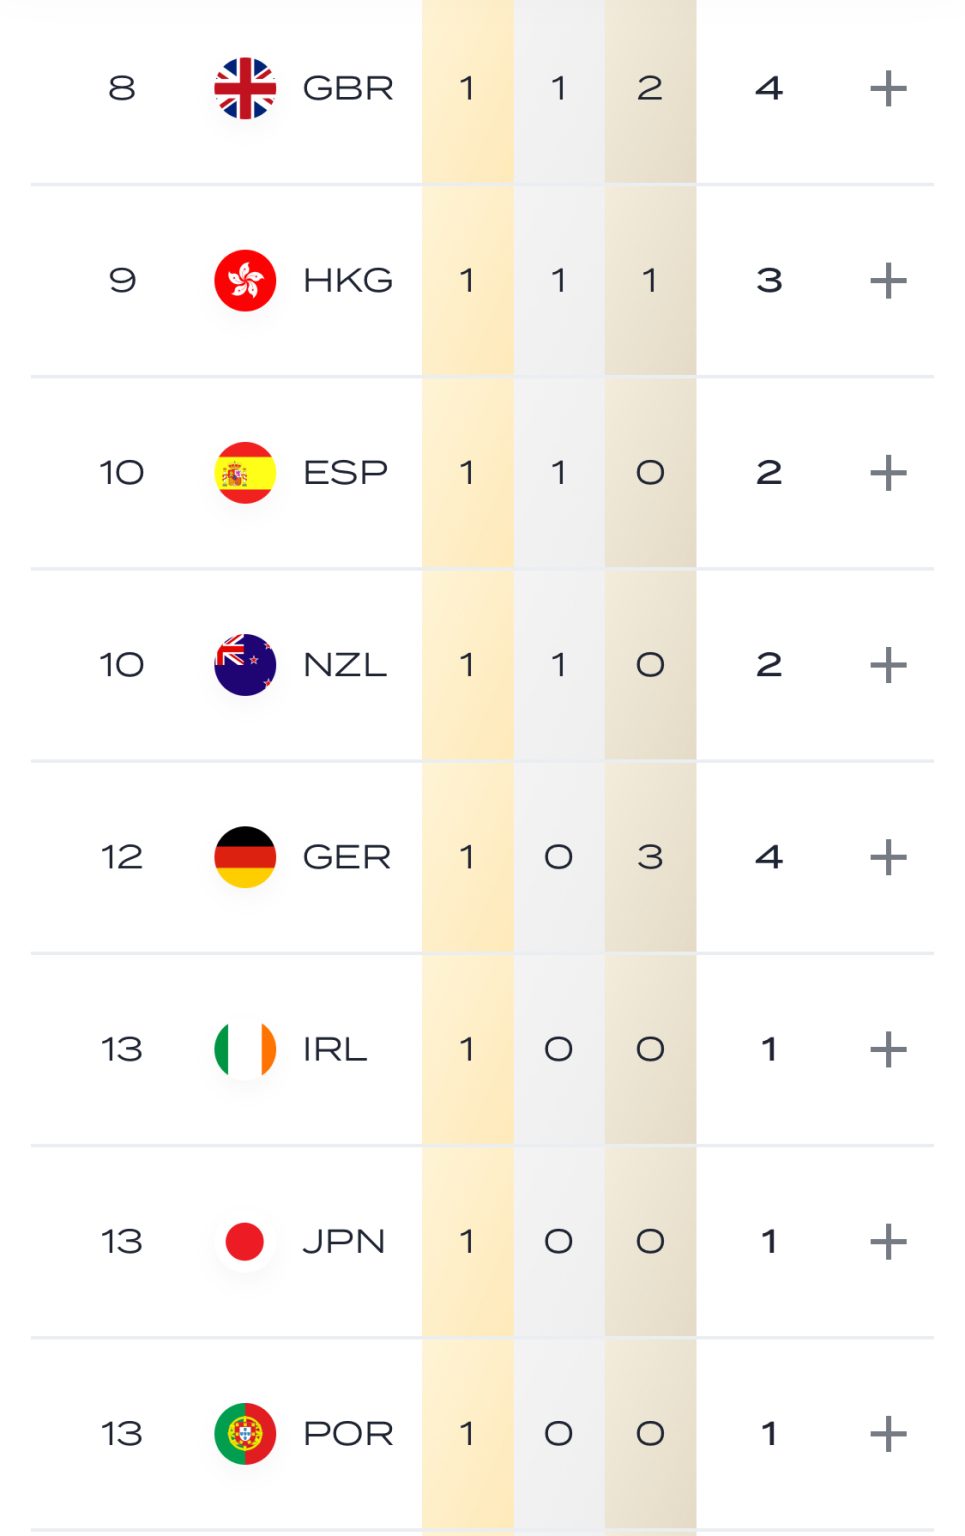Expand the NZL row details
The image size is (965, 1536).
click(x=888, y=664)
